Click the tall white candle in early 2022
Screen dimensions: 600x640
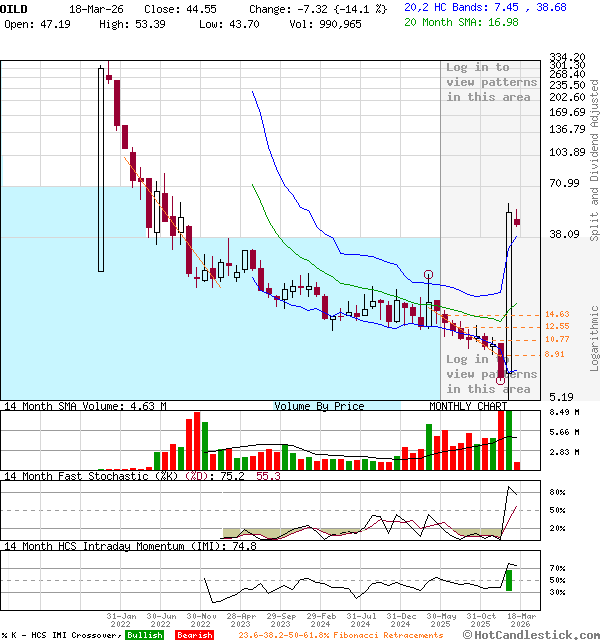101,168
